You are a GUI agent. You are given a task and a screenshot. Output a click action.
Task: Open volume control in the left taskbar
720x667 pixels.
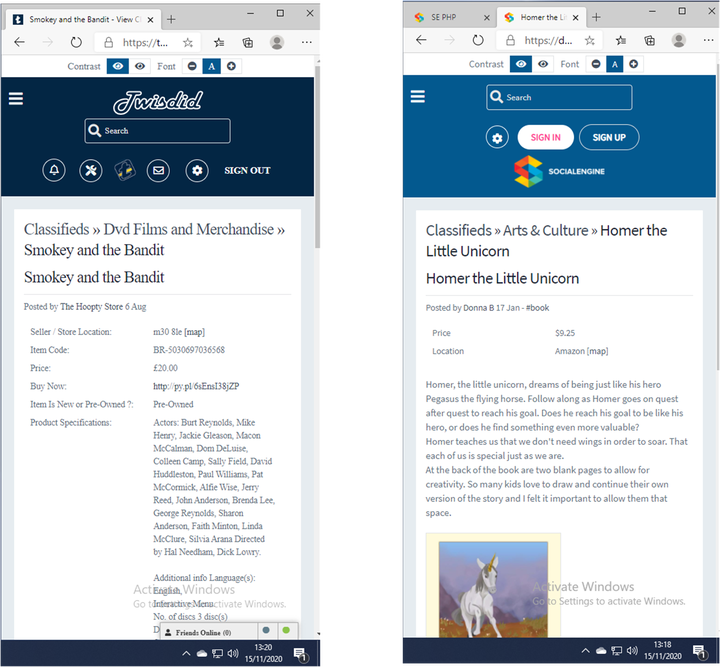pos(233,653)
